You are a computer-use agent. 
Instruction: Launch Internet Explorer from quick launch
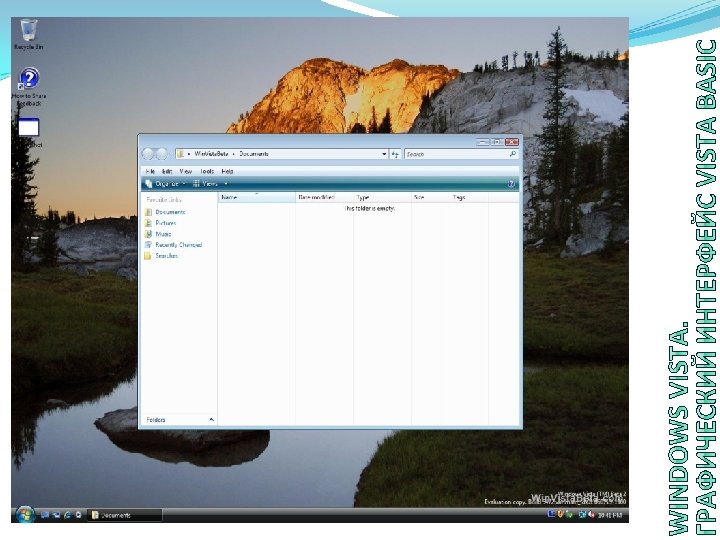click(68, 515)
